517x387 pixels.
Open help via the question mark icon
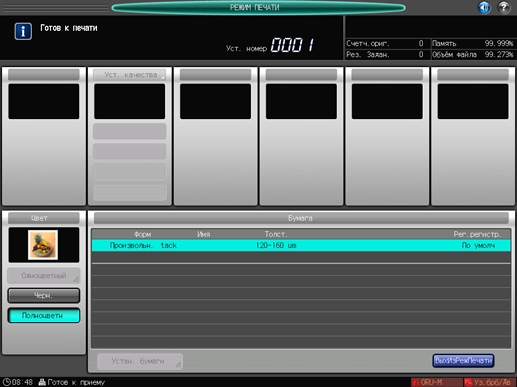click(x=504, y=7)
